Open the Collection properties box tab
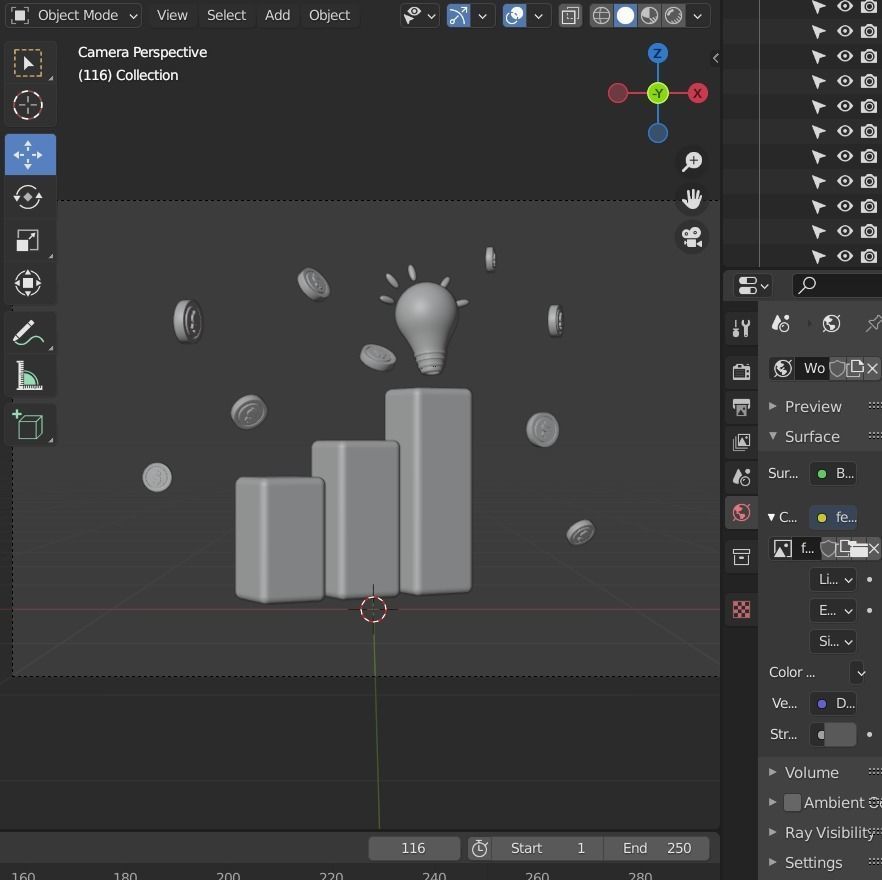 click(x=741, y=556)
